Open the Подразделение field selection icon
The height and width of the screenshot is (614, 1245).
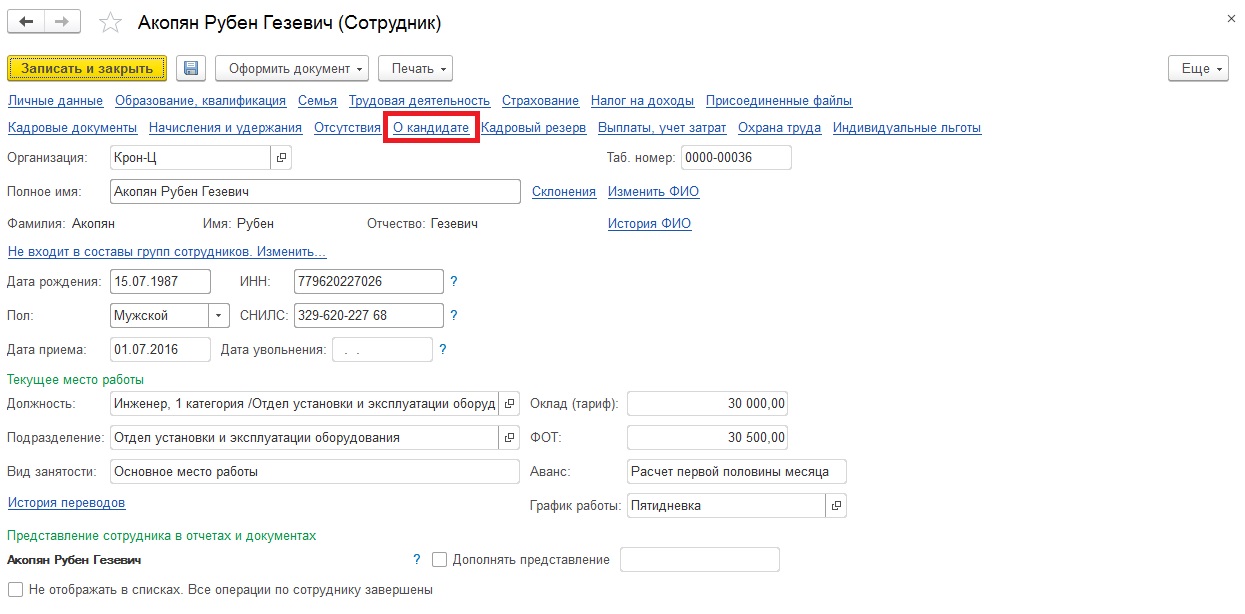coord(509,438)
